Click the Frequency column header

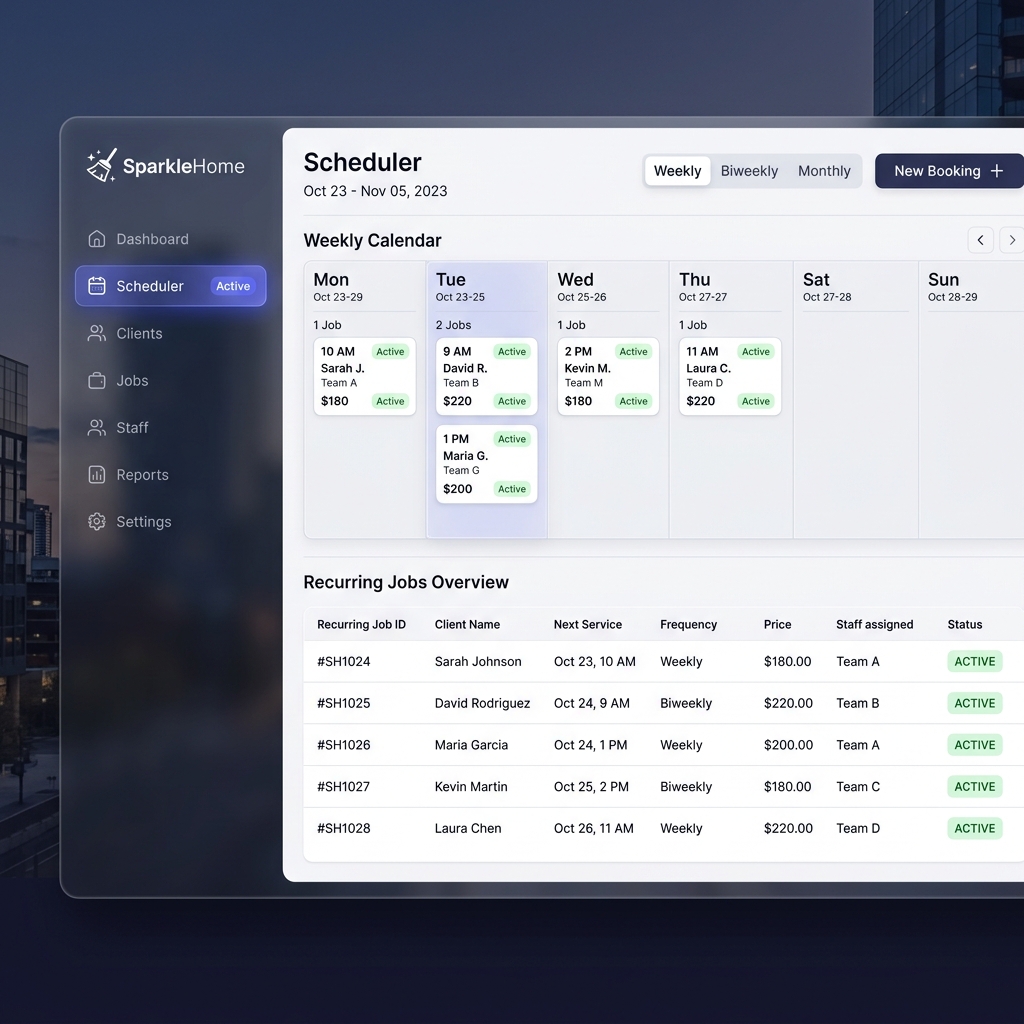pos(688,624)
